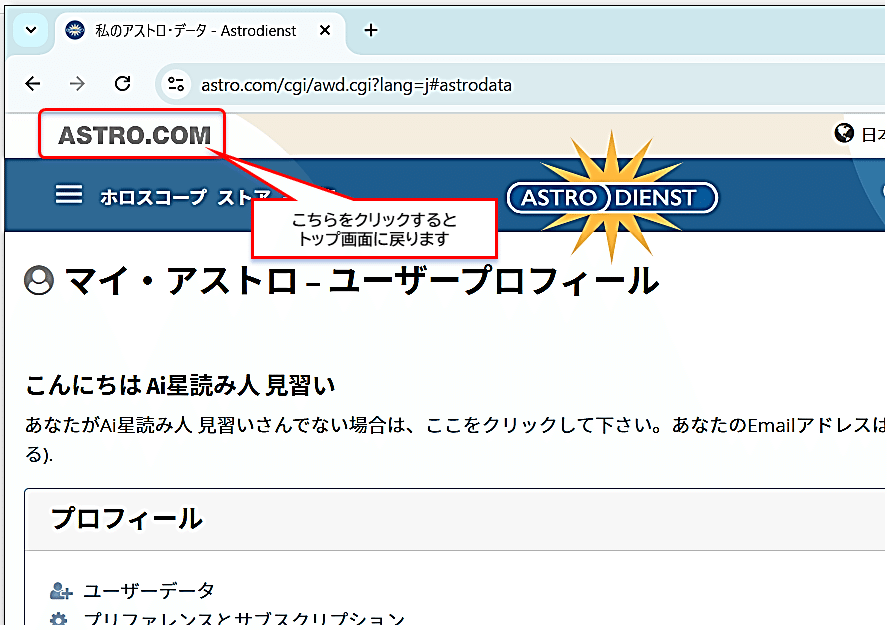Viewport: 887px width, 630px height.
Task: Click the user profile avatar icon
Action: click(39, 281)
